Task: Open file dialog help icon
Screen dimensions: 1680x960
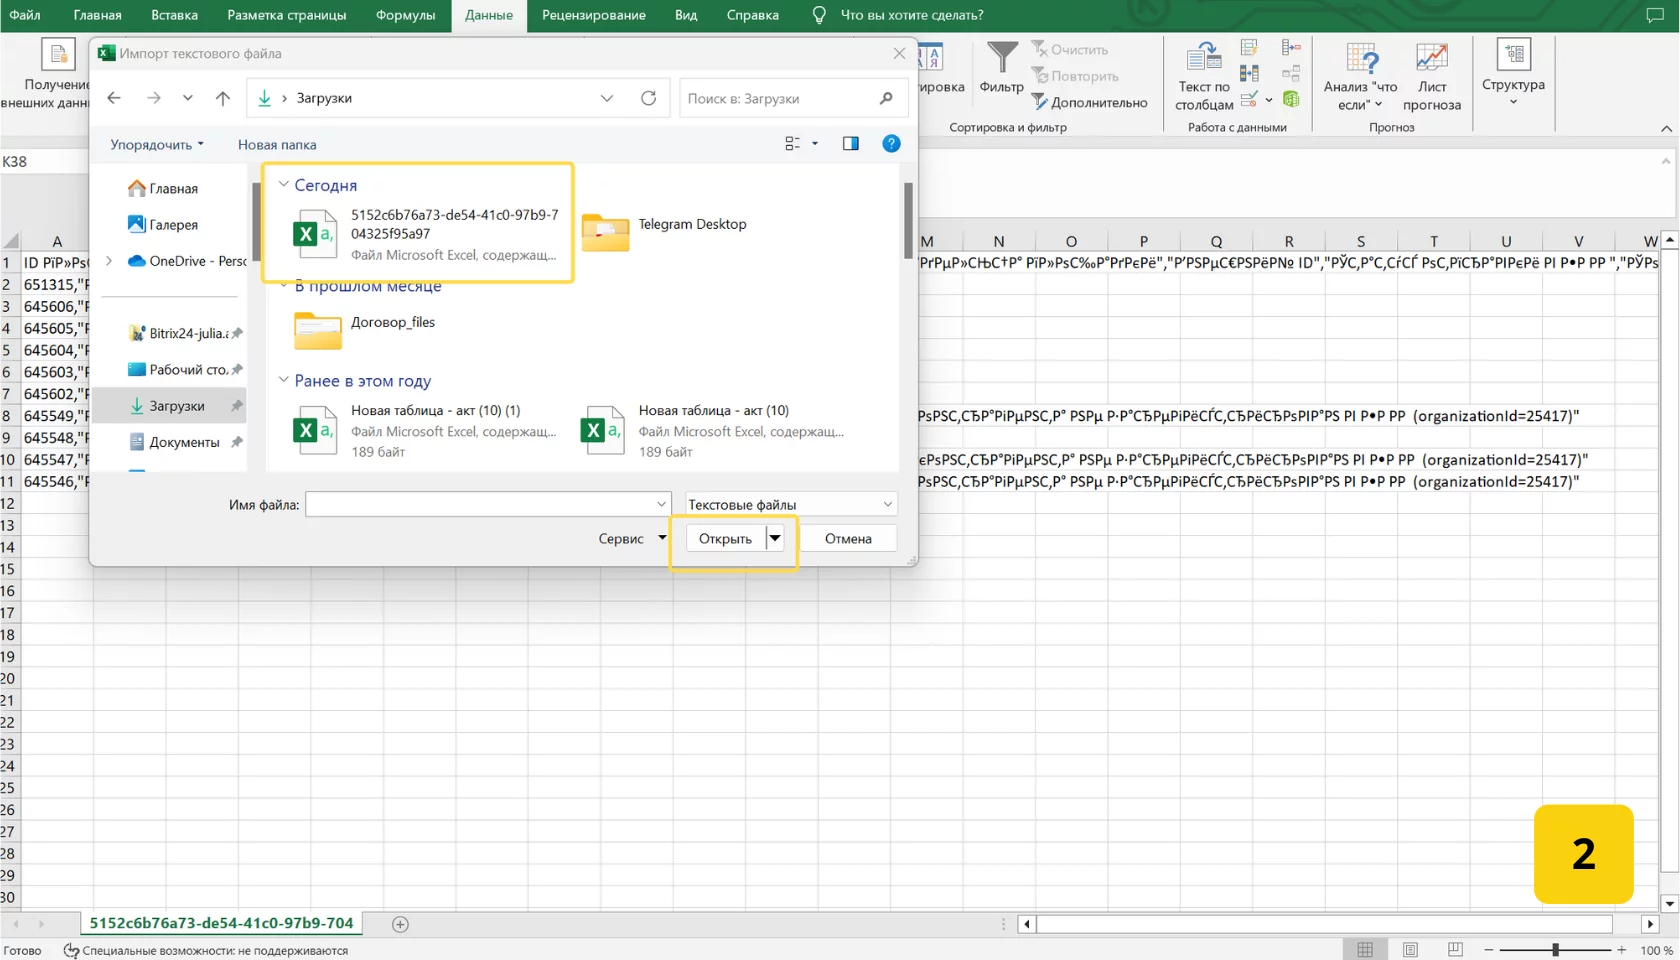Action: tap(891, 144)
